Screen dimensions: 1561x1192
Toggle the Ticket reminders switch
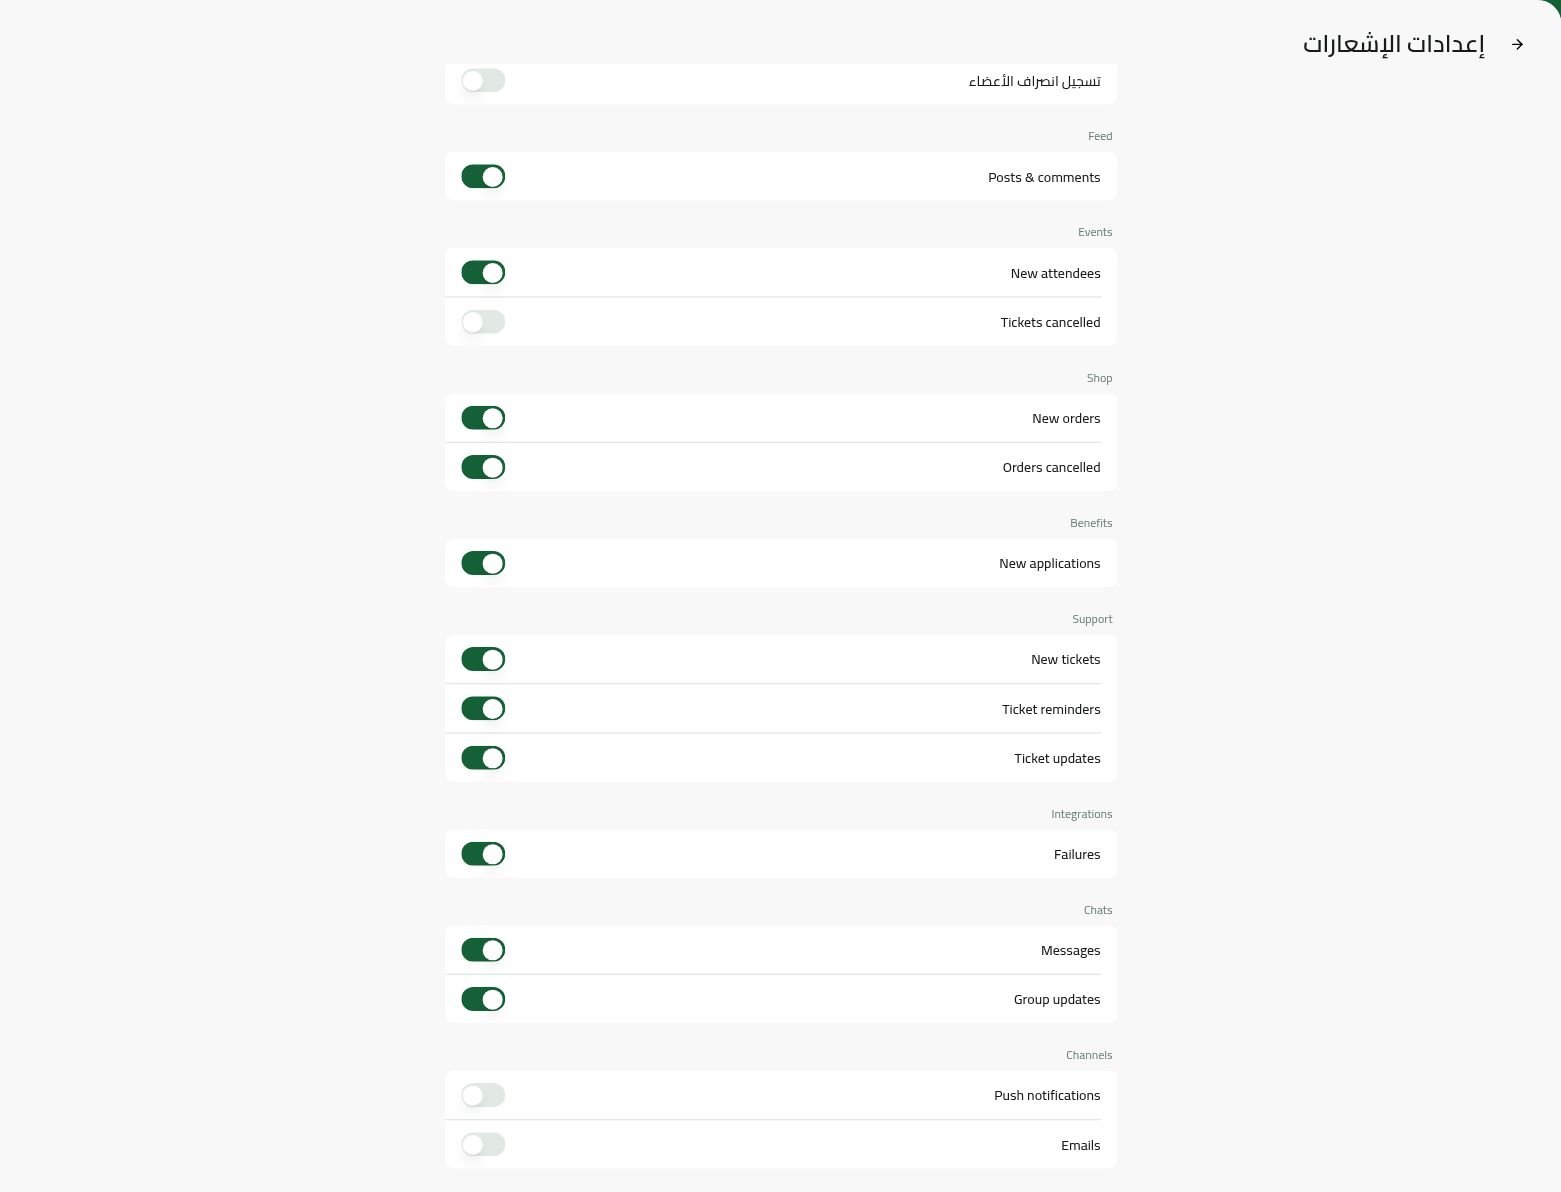pos(483,709)
